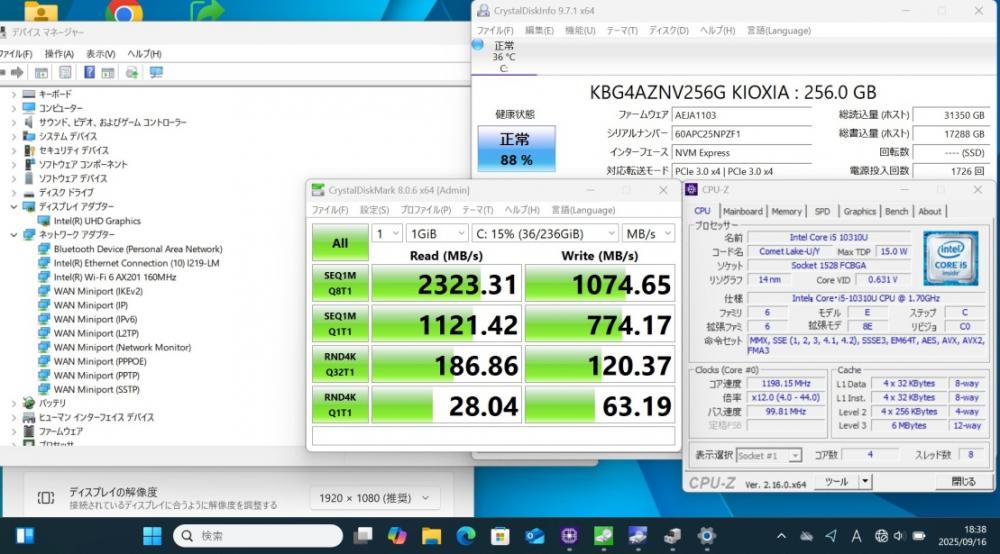This screenshot has width=1000, height=554.
Task: Open the test count dropdown showing 1
Action: (x=387, y=234)
